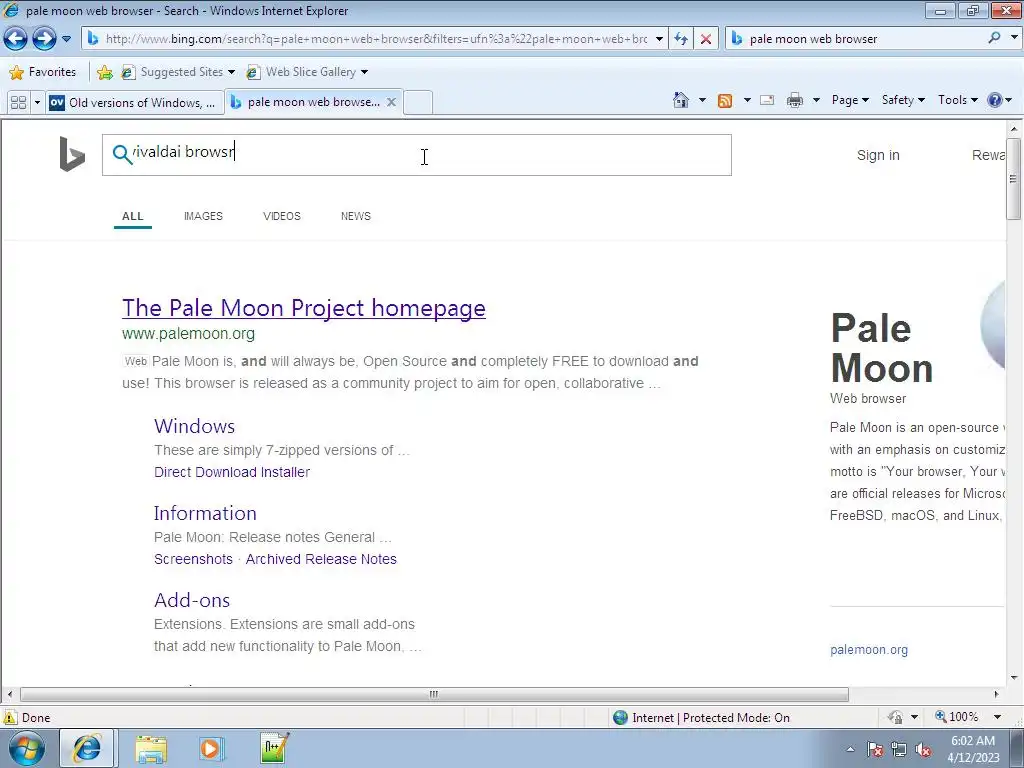The width and height of the screenshot is (1024, 768).
Task: Switch to Old versions of Windows tab
Action: [x=135, y=103]
